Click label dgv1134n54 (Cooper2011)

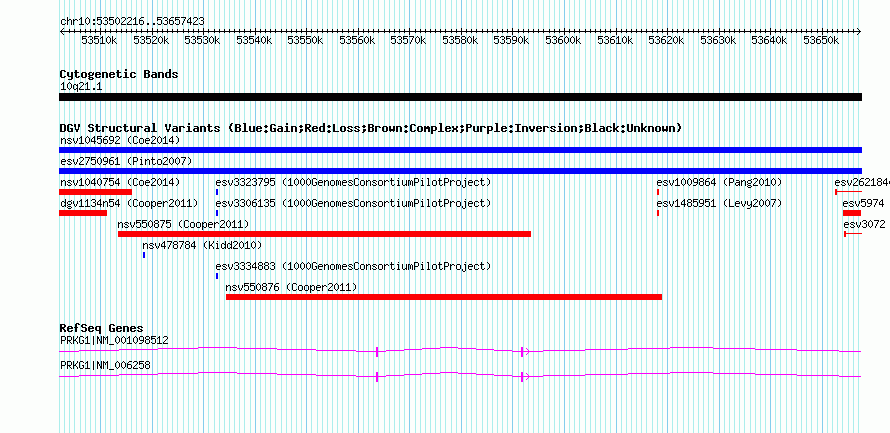click(x=129, y=203)
